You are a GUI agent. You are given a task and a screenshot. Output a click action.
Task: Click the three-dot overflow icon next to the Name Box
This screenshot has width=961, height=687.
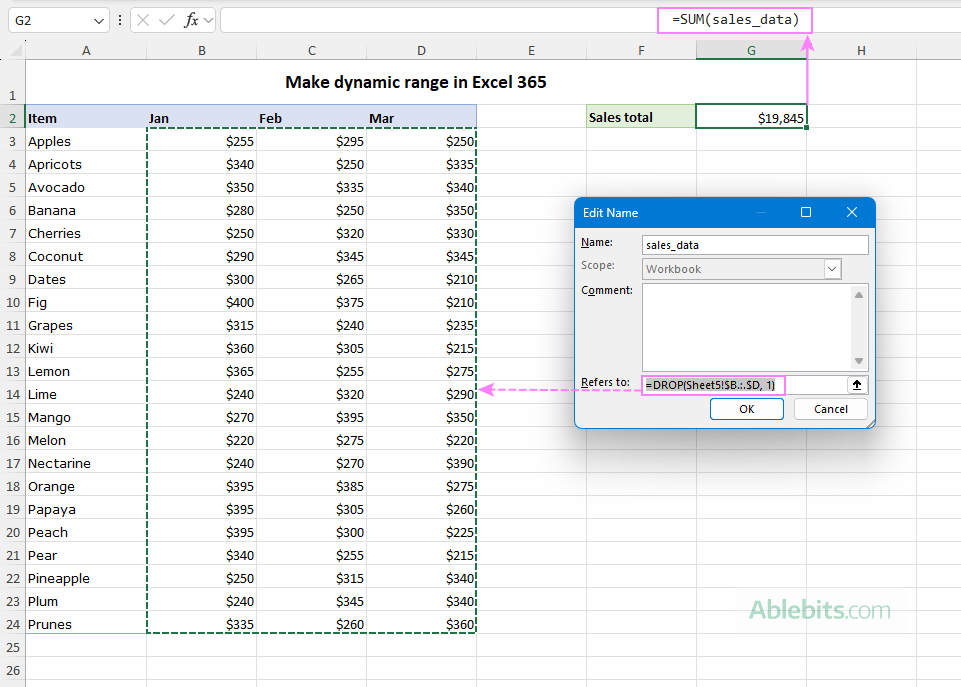click(119, 20)
